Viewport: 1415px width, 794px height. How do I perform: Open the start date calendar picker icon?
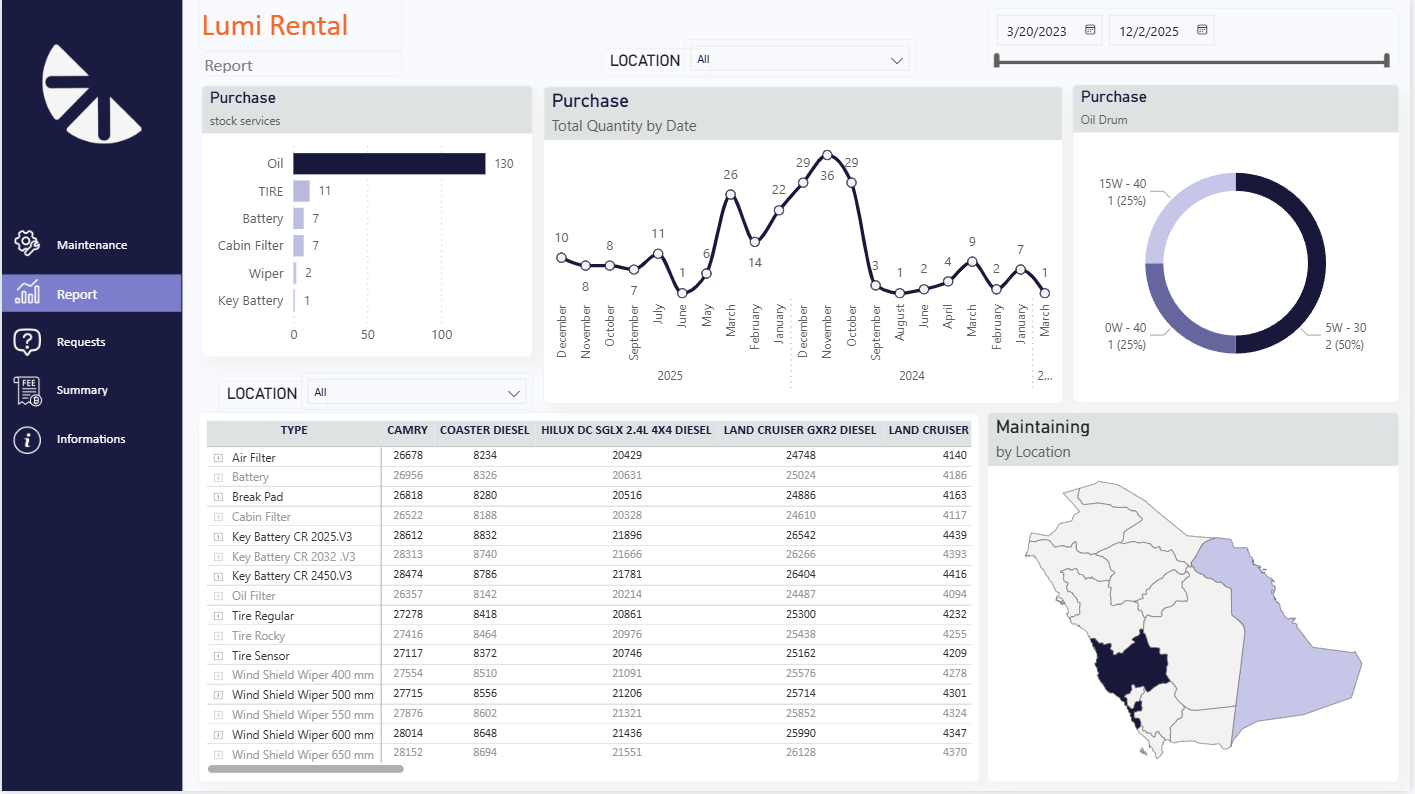1090,30
